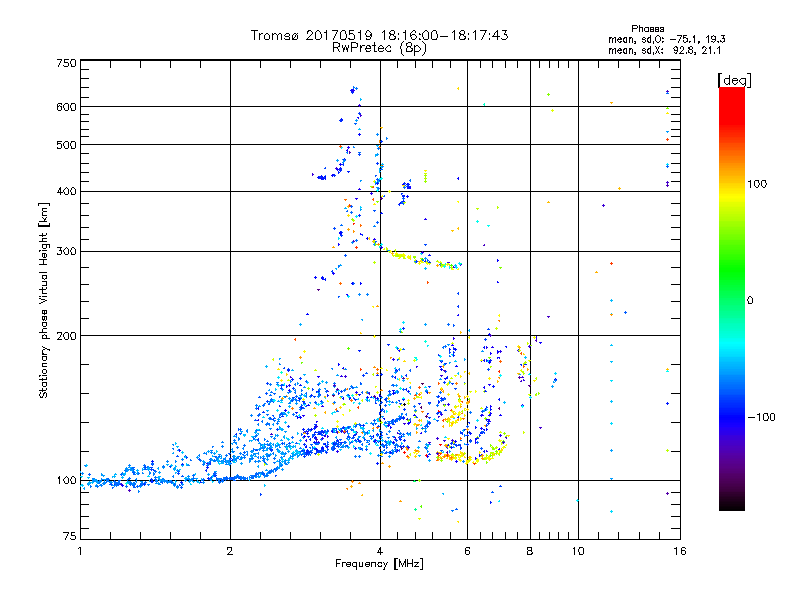Click the 500 height tick label
Screen dimensions: 800x600
click(66, 145)
